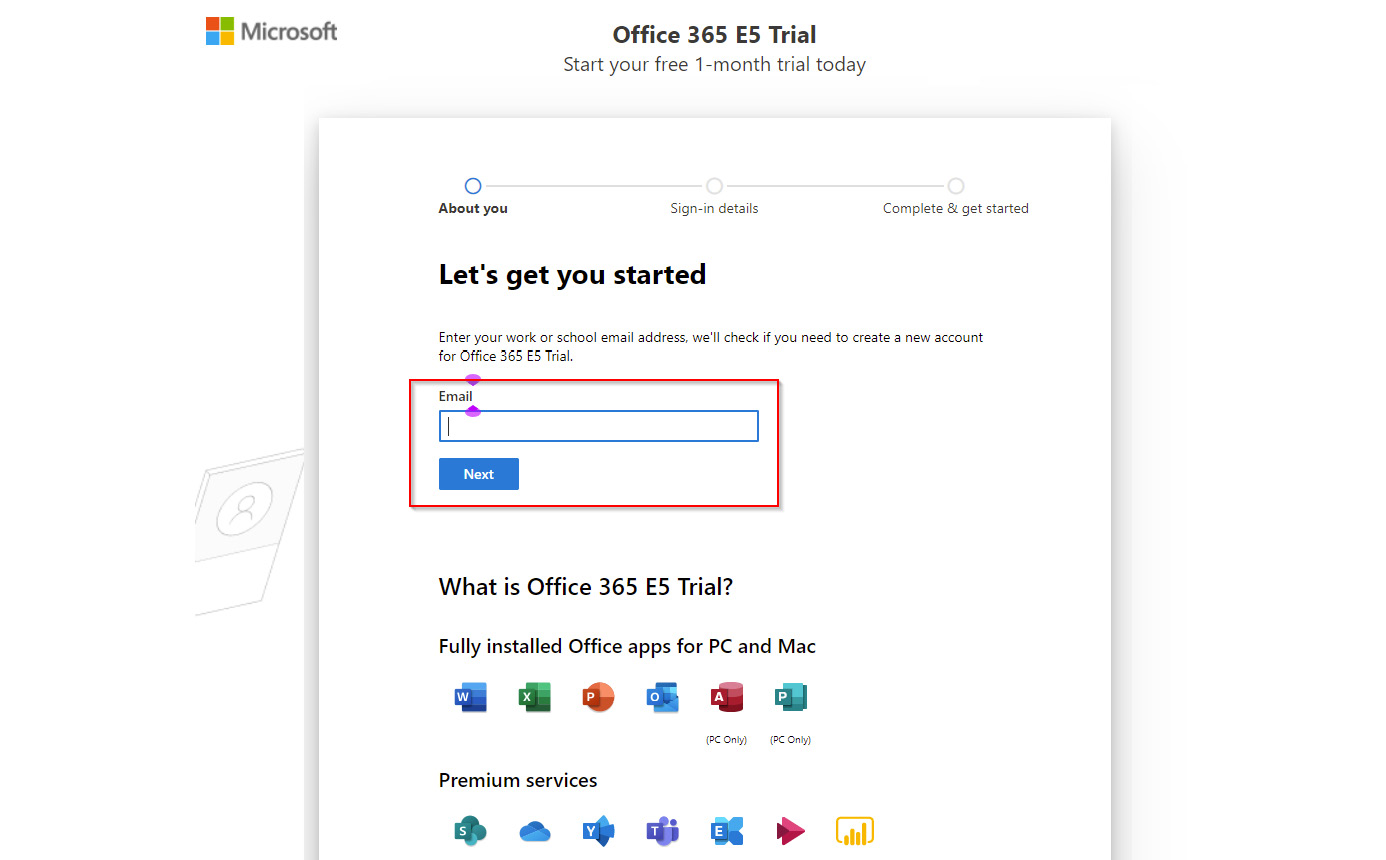Click 'What is Office 365 E5 Trial?' heading

pos(586,587)
